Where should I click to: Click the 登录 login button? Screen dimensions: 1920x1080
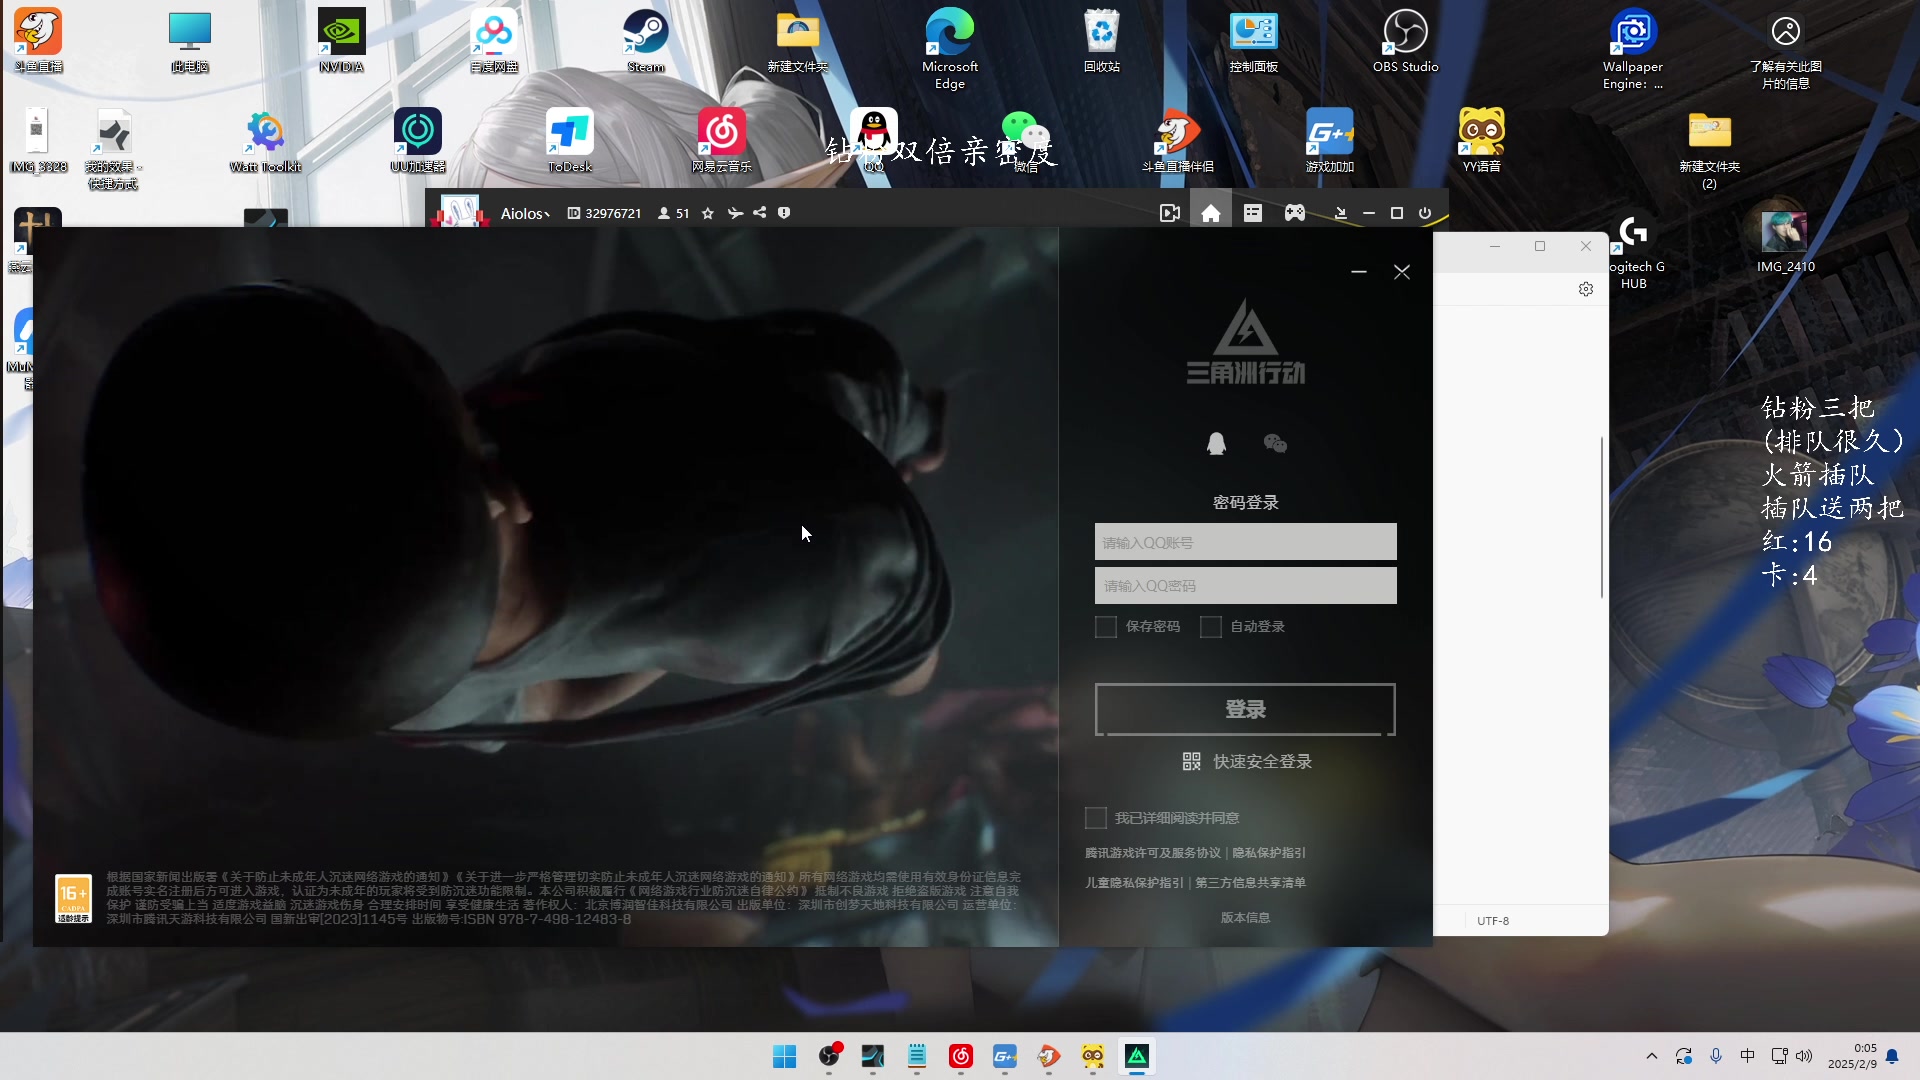tap(1245, 710)
